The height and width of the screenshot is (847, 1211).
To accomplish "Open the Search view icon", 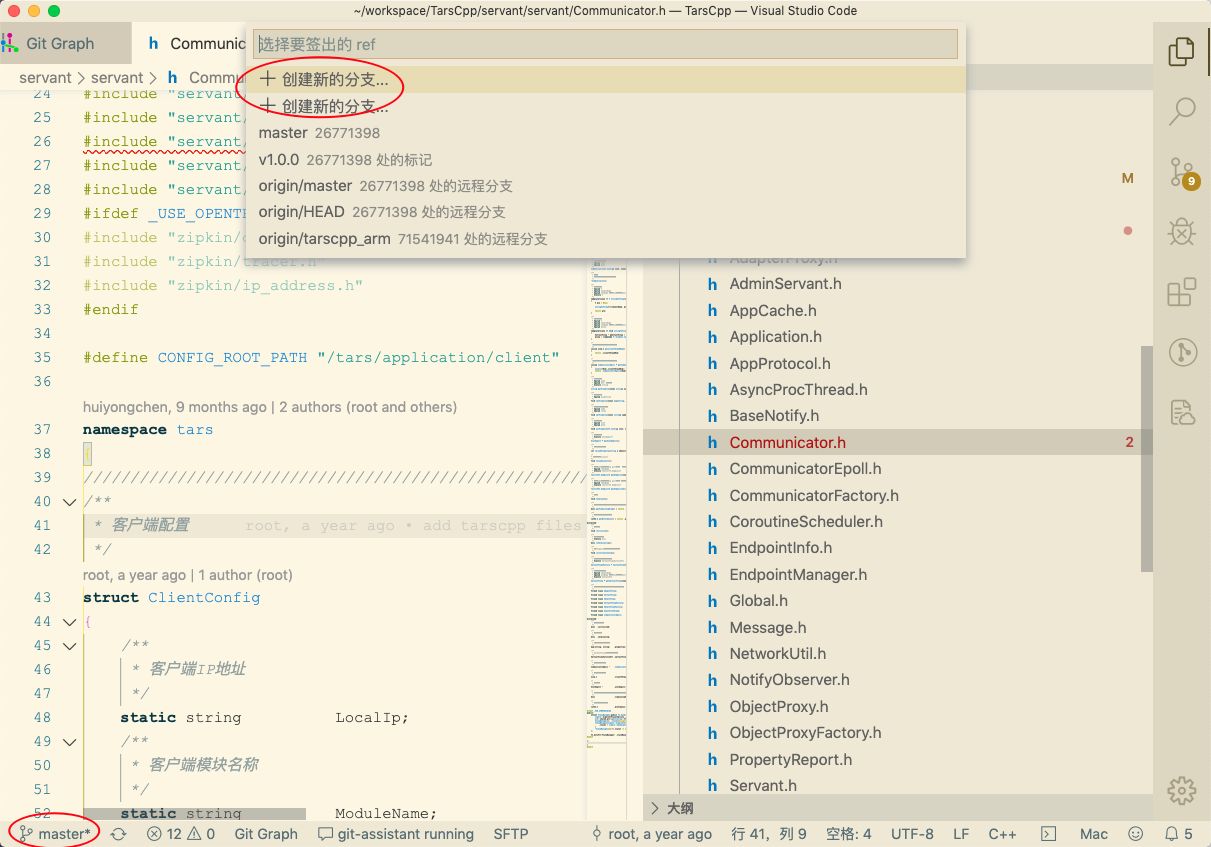I will tap(1182, 110).
